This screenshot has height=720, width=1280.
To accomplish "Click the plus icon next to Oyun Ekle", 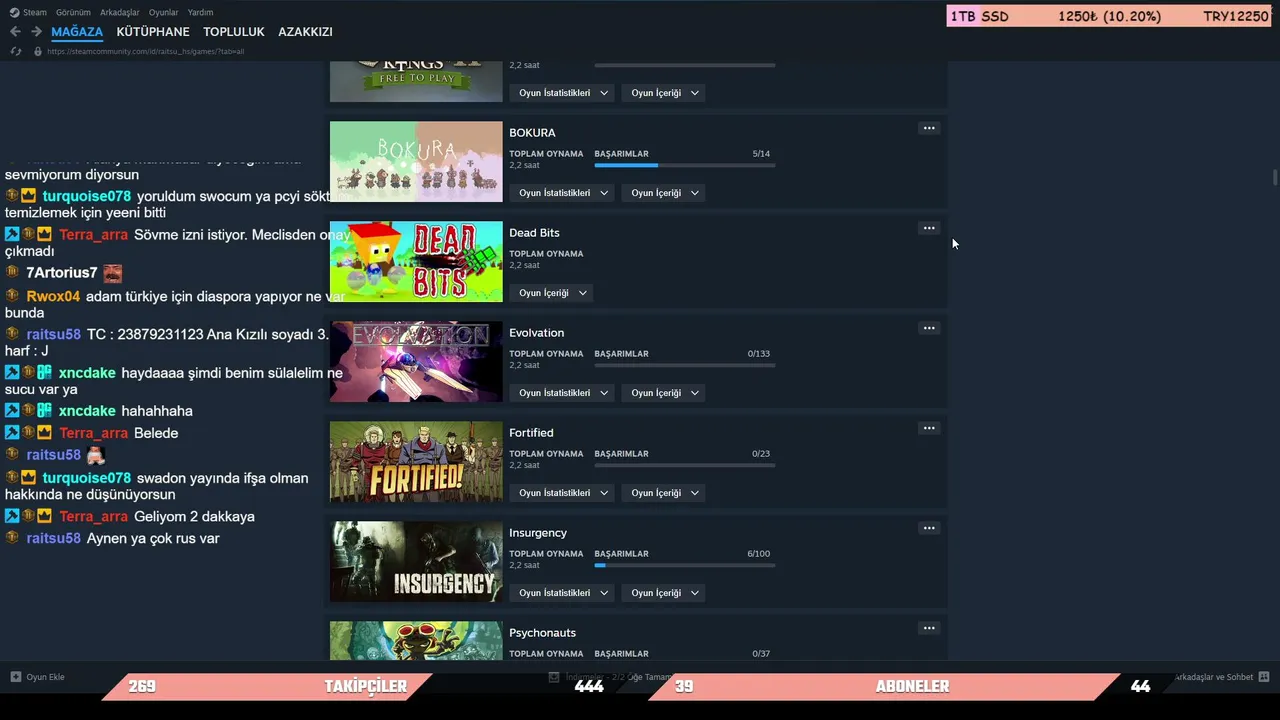I will (x=15, y=677).
